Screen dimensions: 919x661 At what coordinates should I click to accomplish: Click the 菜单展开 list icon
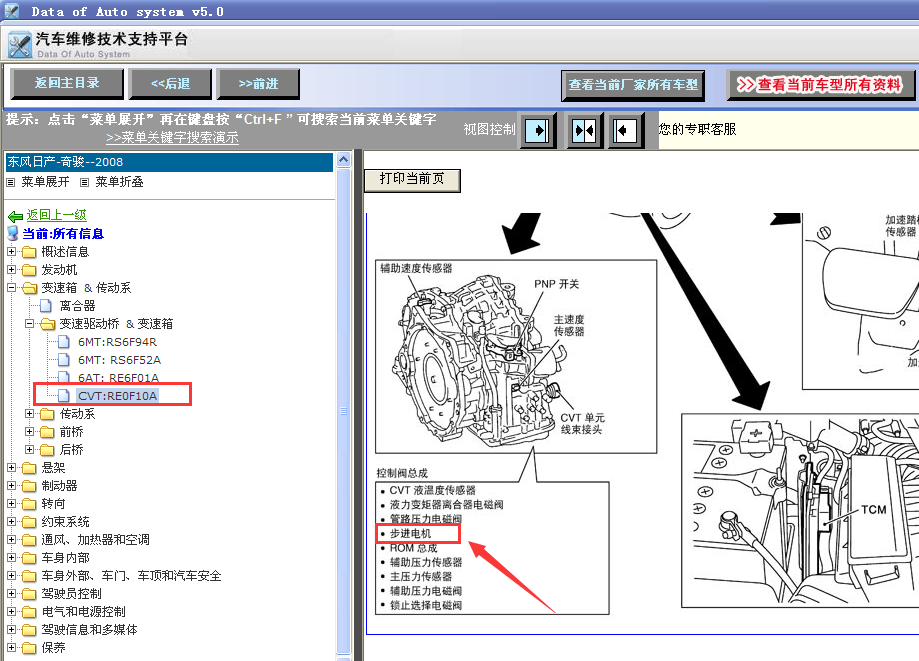click(x=11, y=182)
